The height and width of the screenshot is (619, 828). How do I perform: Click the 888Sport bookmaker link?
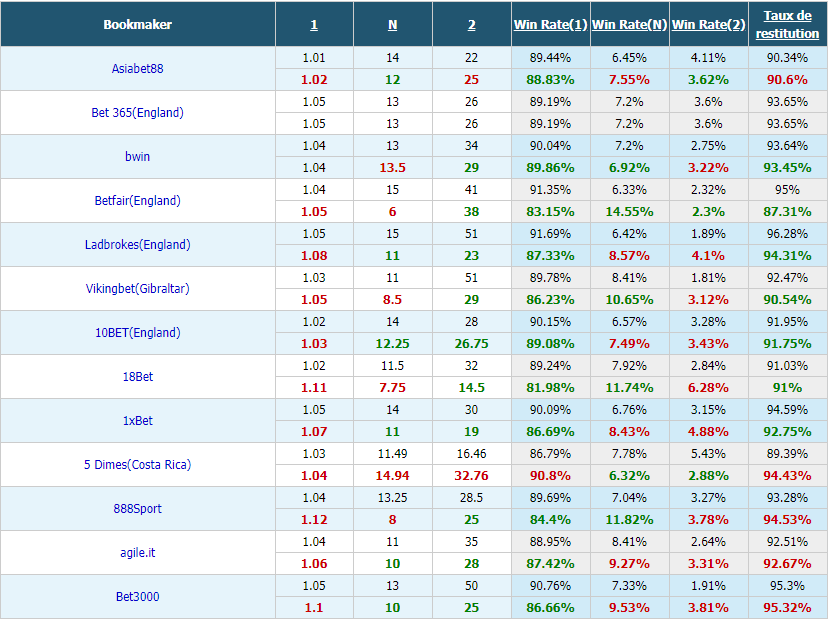point(137,509)
